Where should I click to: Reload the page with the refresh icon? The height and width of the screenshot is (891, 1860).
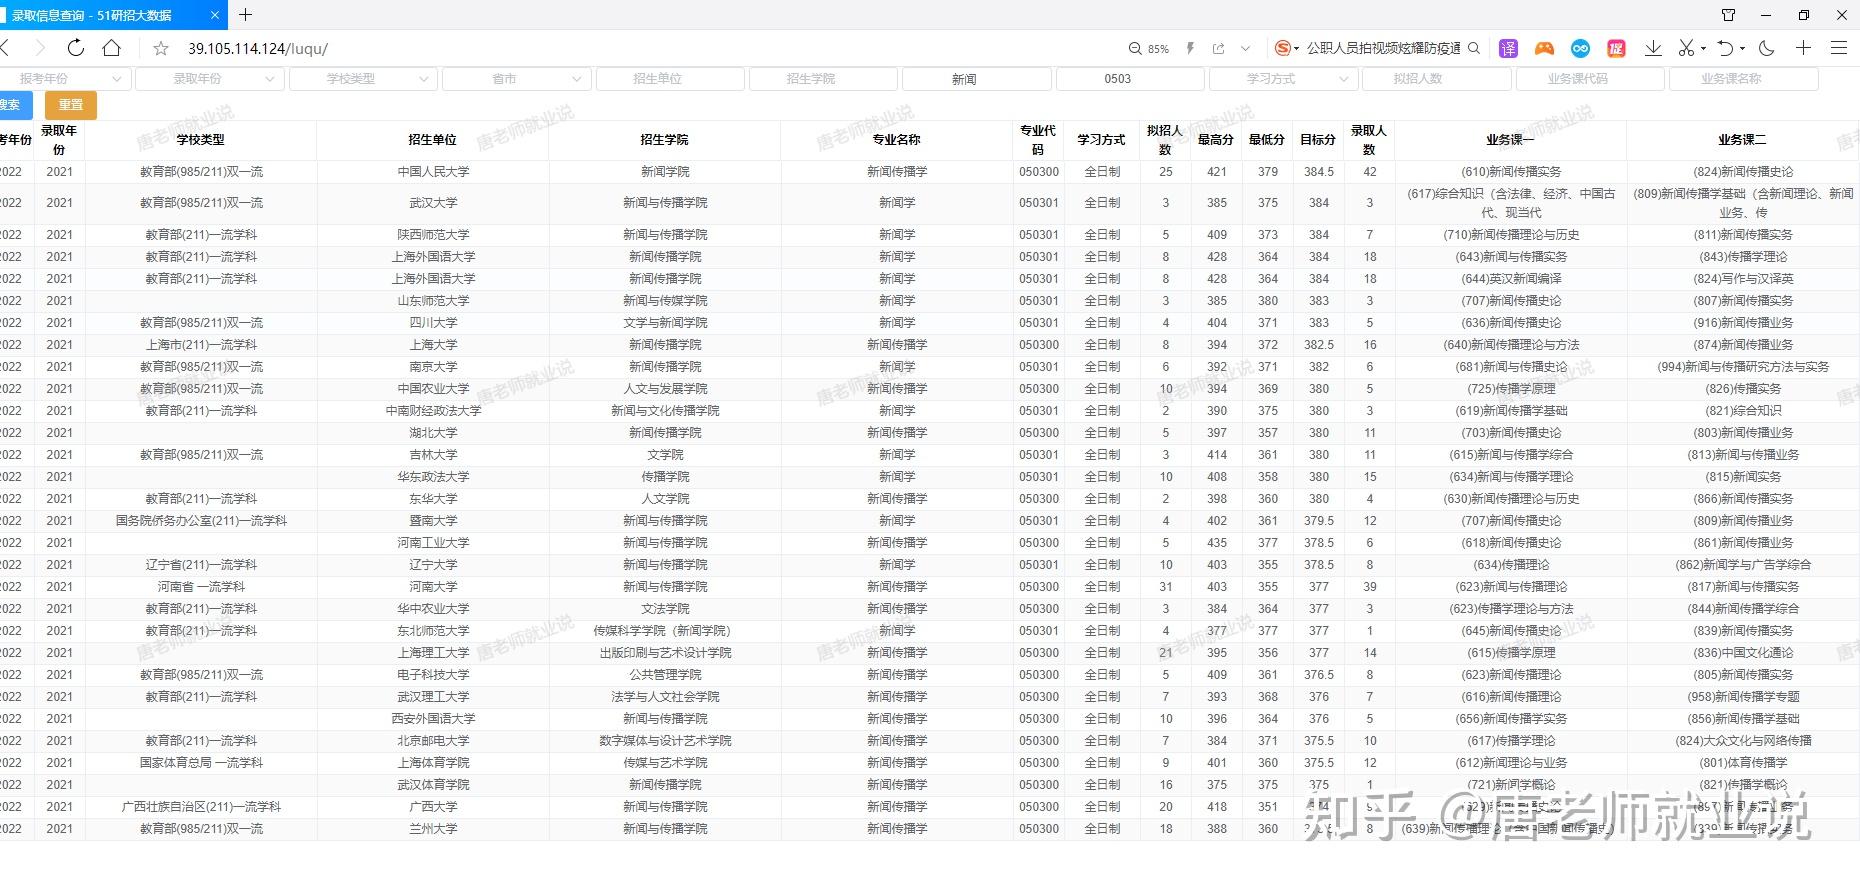[76, 48]
